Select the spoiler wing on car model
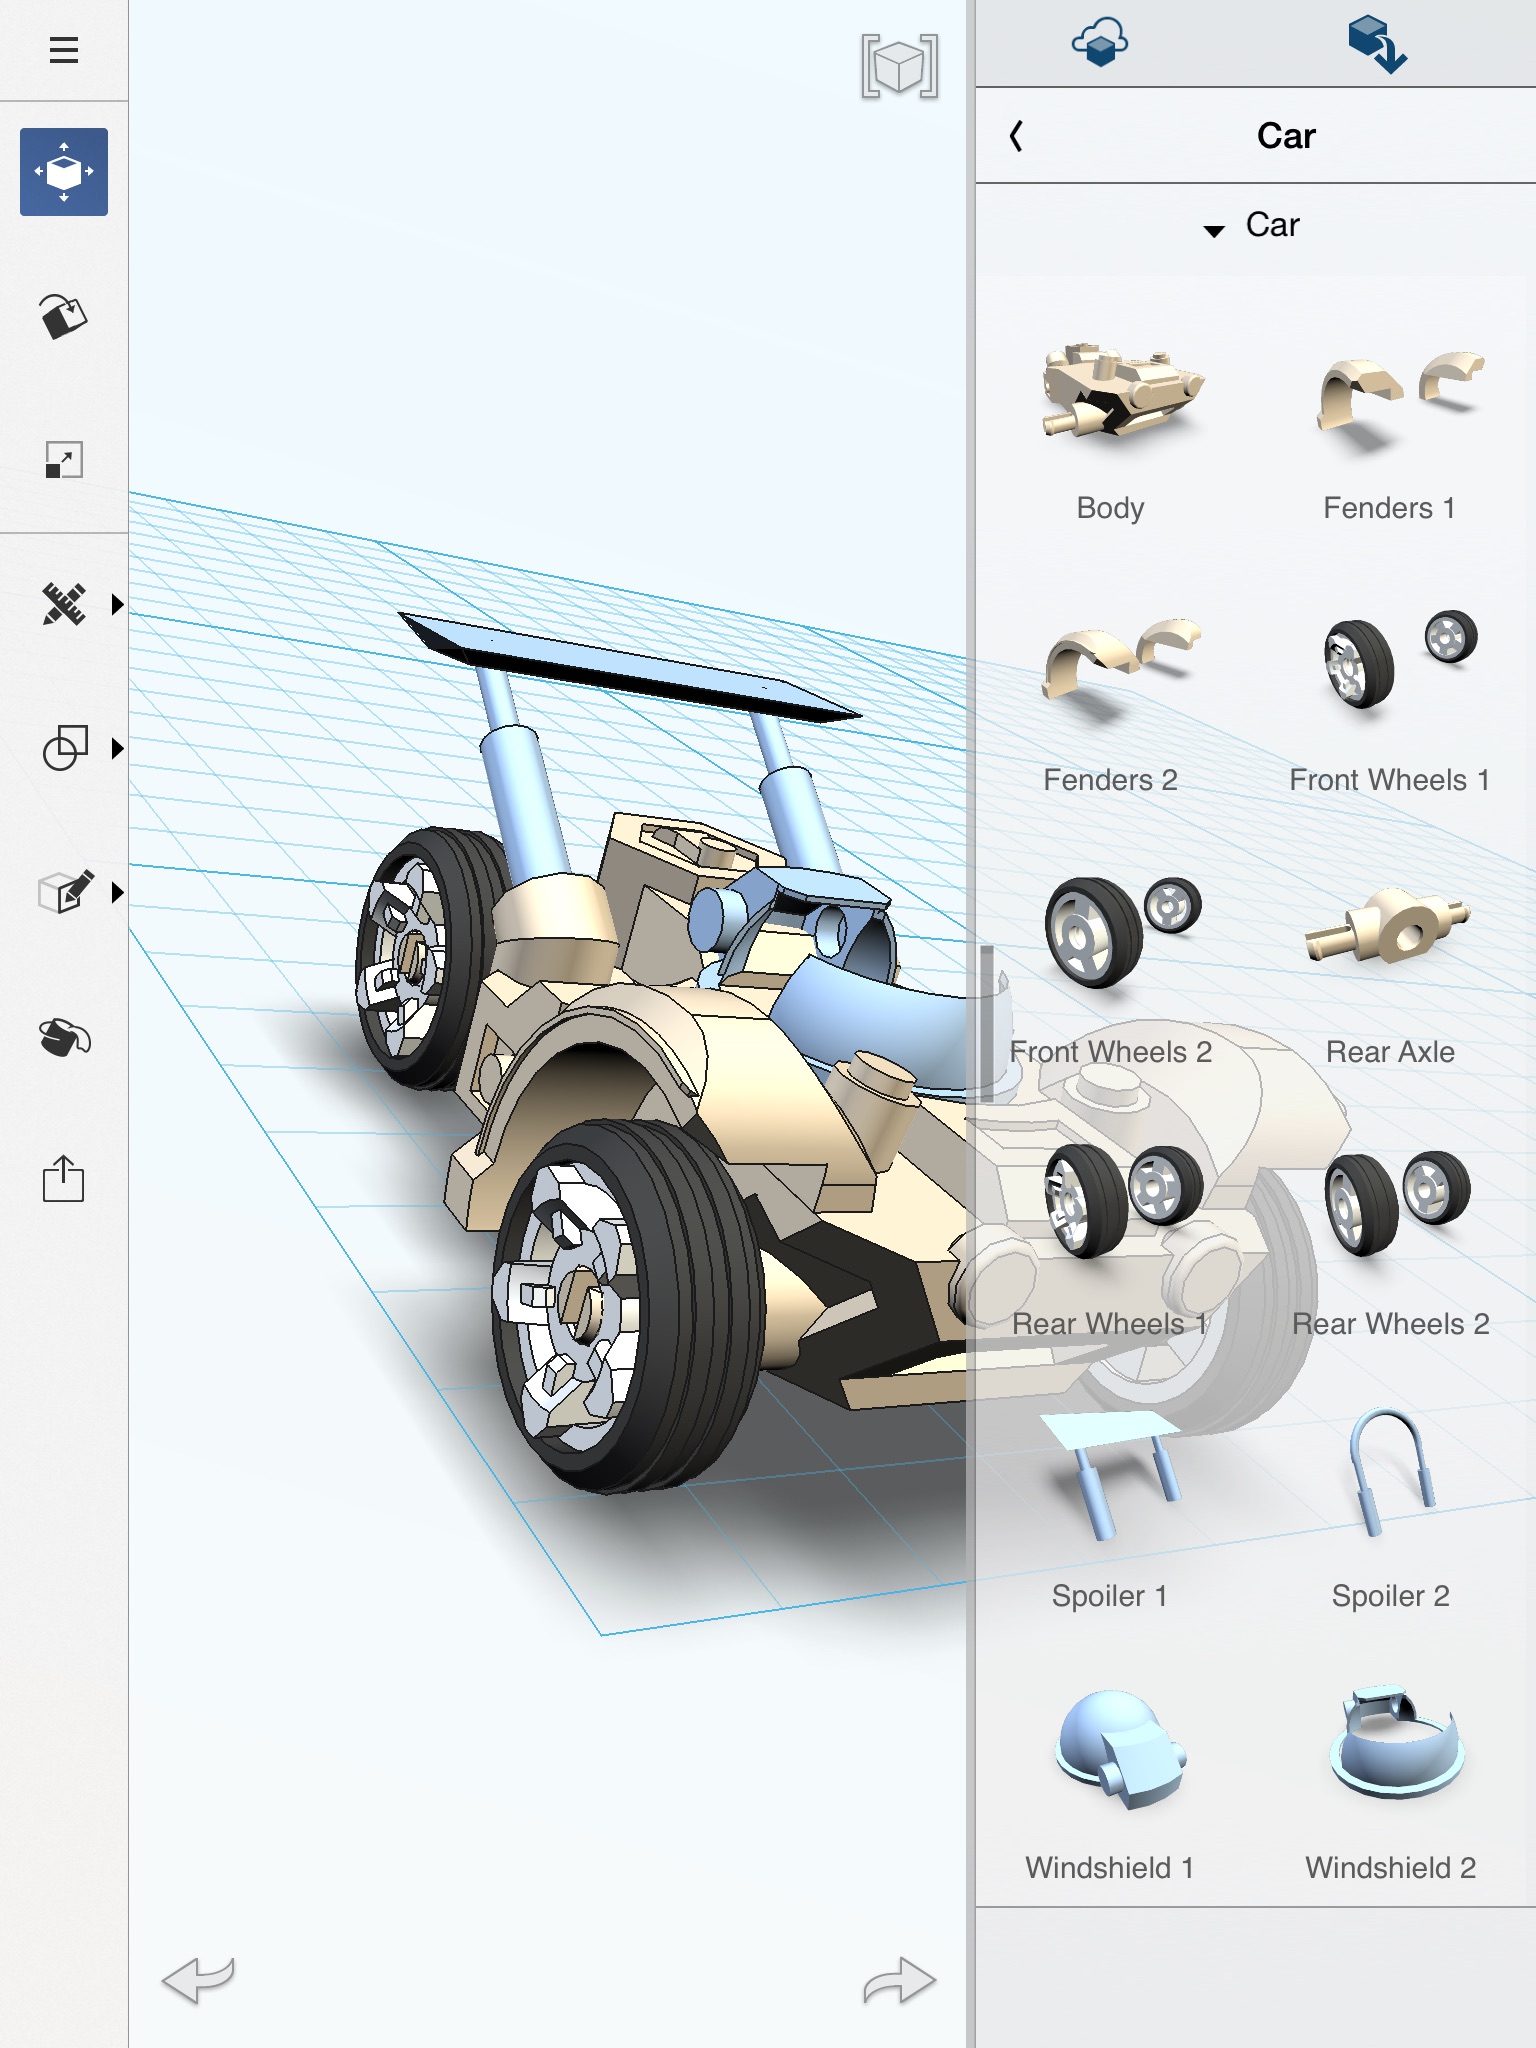 (x=630, y=665)
